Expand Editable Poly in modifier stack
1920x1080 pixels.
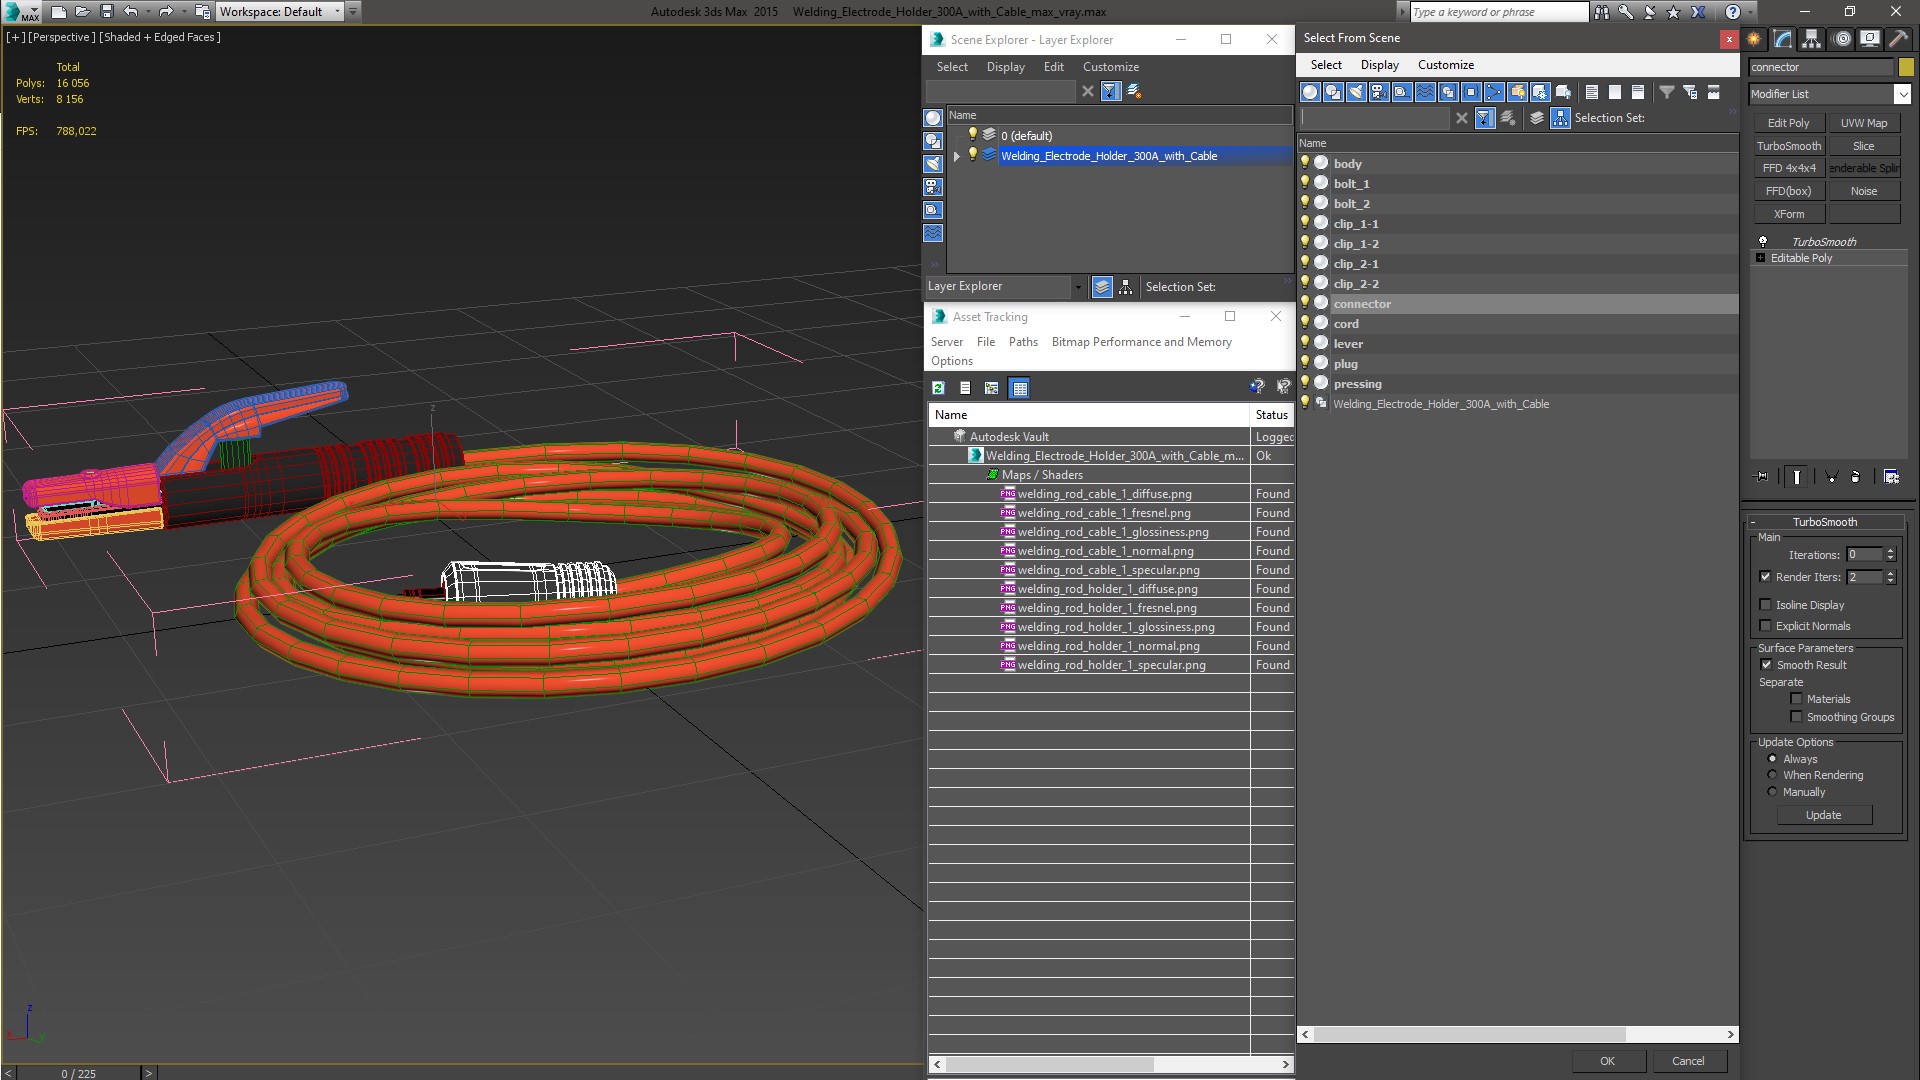[x=1760, y=258]
